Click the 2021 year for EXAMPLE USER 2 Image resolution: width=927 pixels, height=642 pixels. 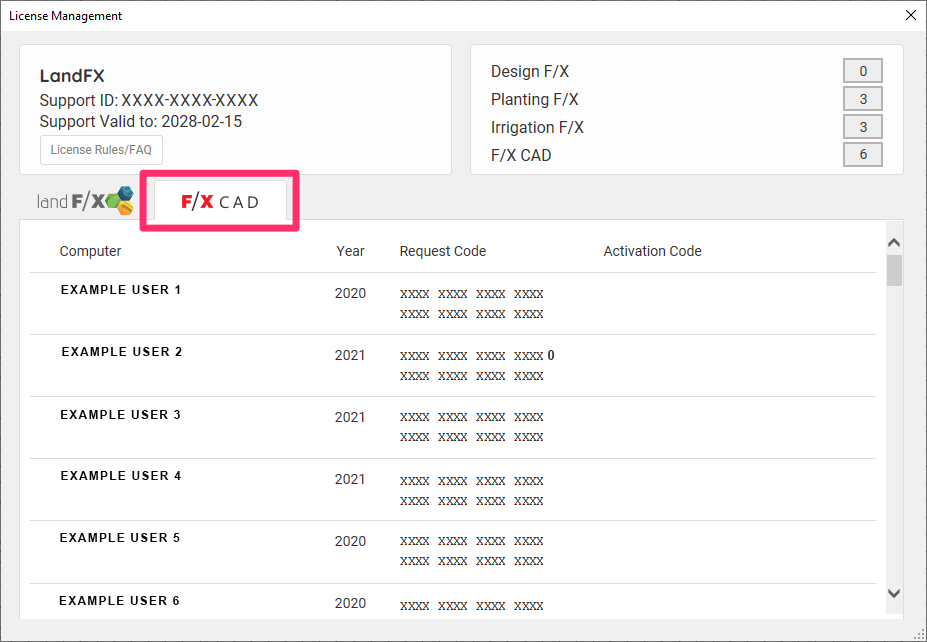(350, 355)
